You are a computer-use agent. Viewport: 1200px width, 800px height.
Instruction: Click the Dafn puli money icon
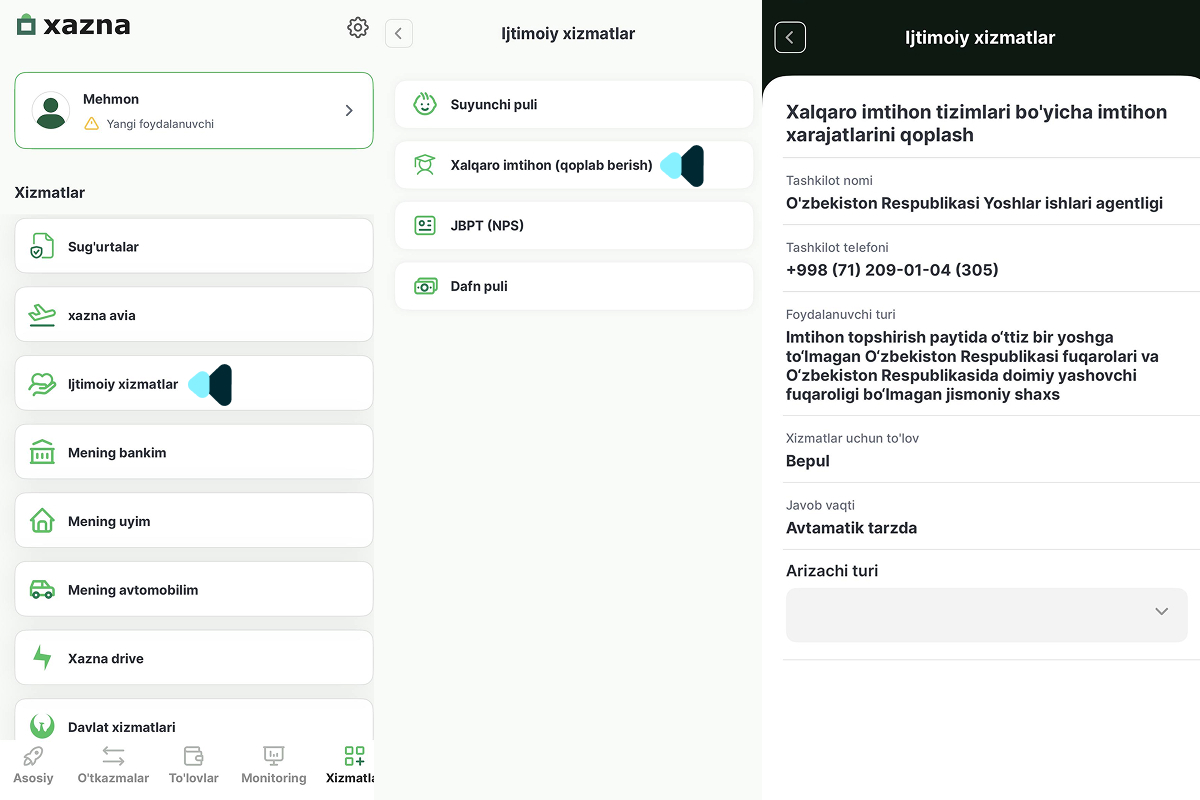click(x=425, y=286)
